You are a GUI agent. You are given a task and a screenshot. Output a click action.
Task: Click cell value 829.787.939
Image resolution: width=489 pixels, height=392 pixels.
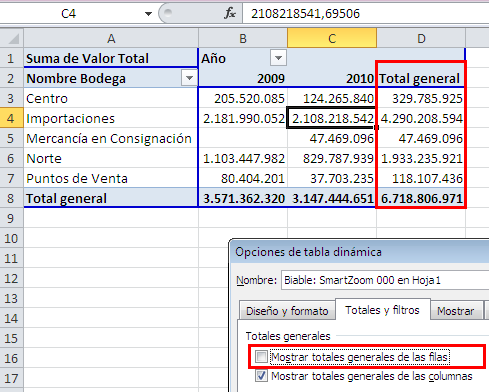[332, 158]
